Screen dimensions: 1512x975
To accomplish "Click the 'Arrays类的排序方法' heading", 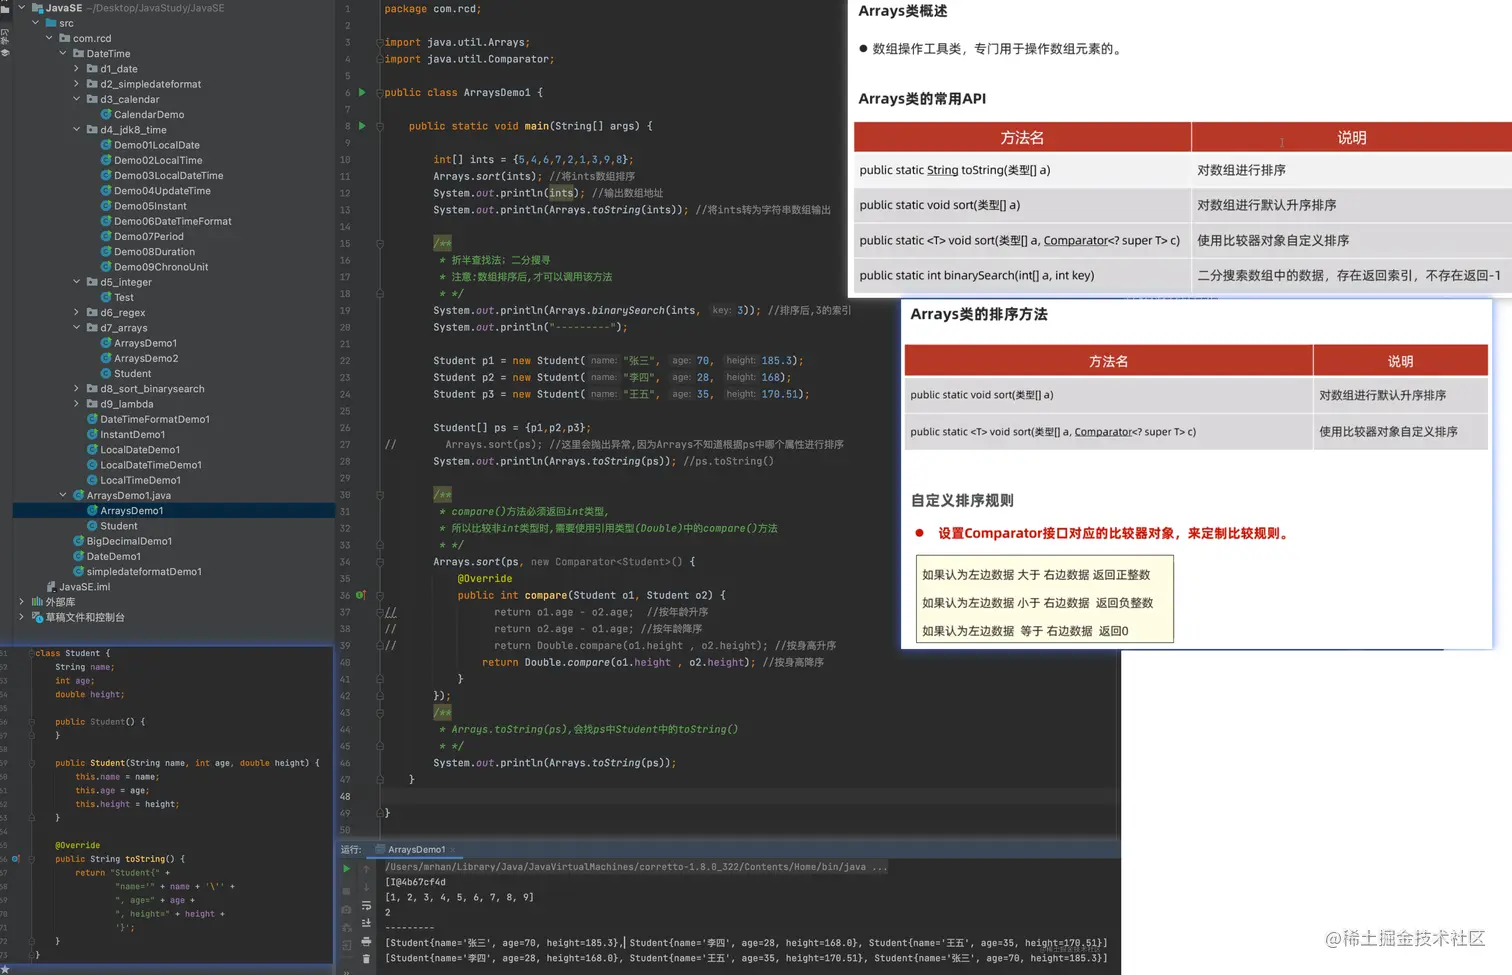I will [979, 314].
